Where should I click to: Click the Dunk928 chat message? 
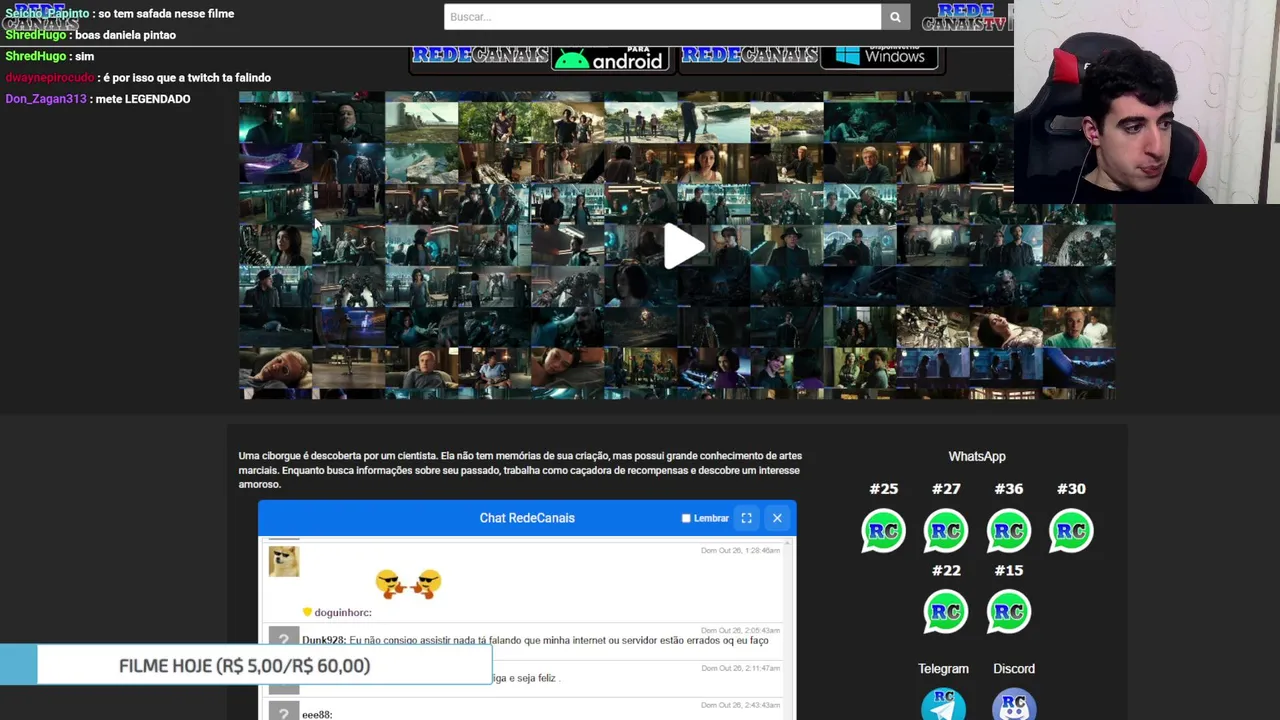point(535,640)
